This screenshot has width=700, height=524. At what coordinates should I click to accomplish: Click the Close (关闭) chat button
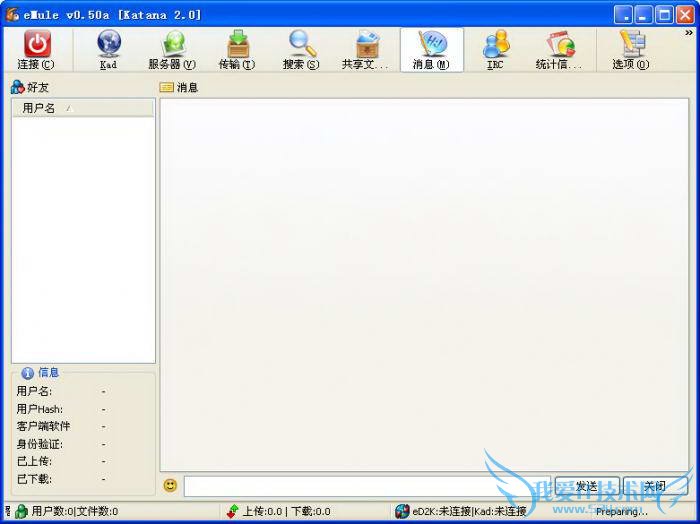pos(655,486)
